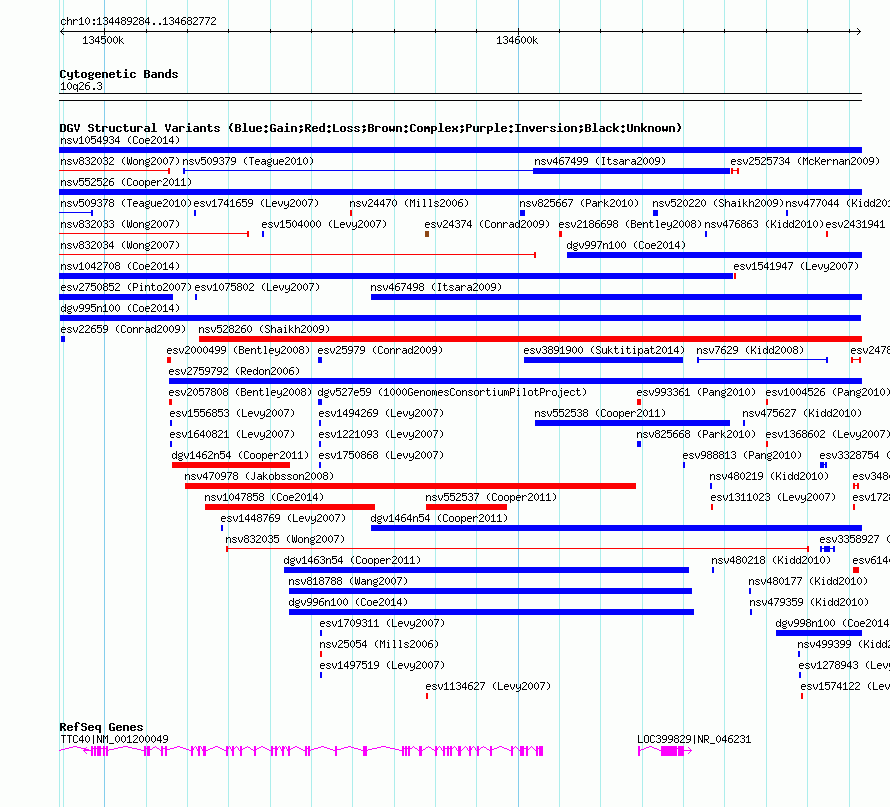The image size is (890, 807).
Task: Open nsv509379 (Teague2010) variant label
Action: (248, 161)
